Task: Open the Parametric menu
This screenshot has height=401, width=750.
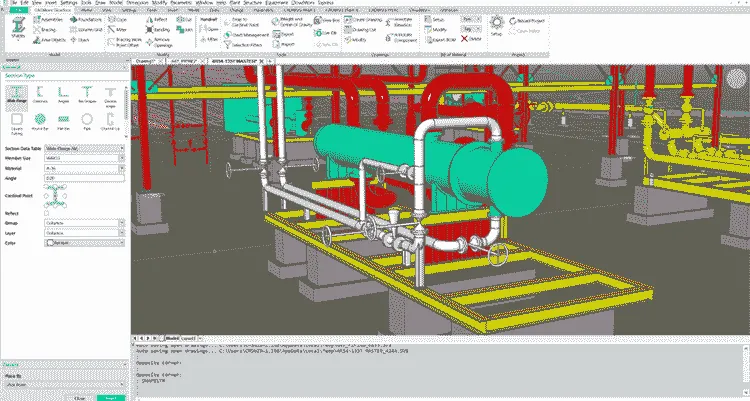Action: (181, 2)
